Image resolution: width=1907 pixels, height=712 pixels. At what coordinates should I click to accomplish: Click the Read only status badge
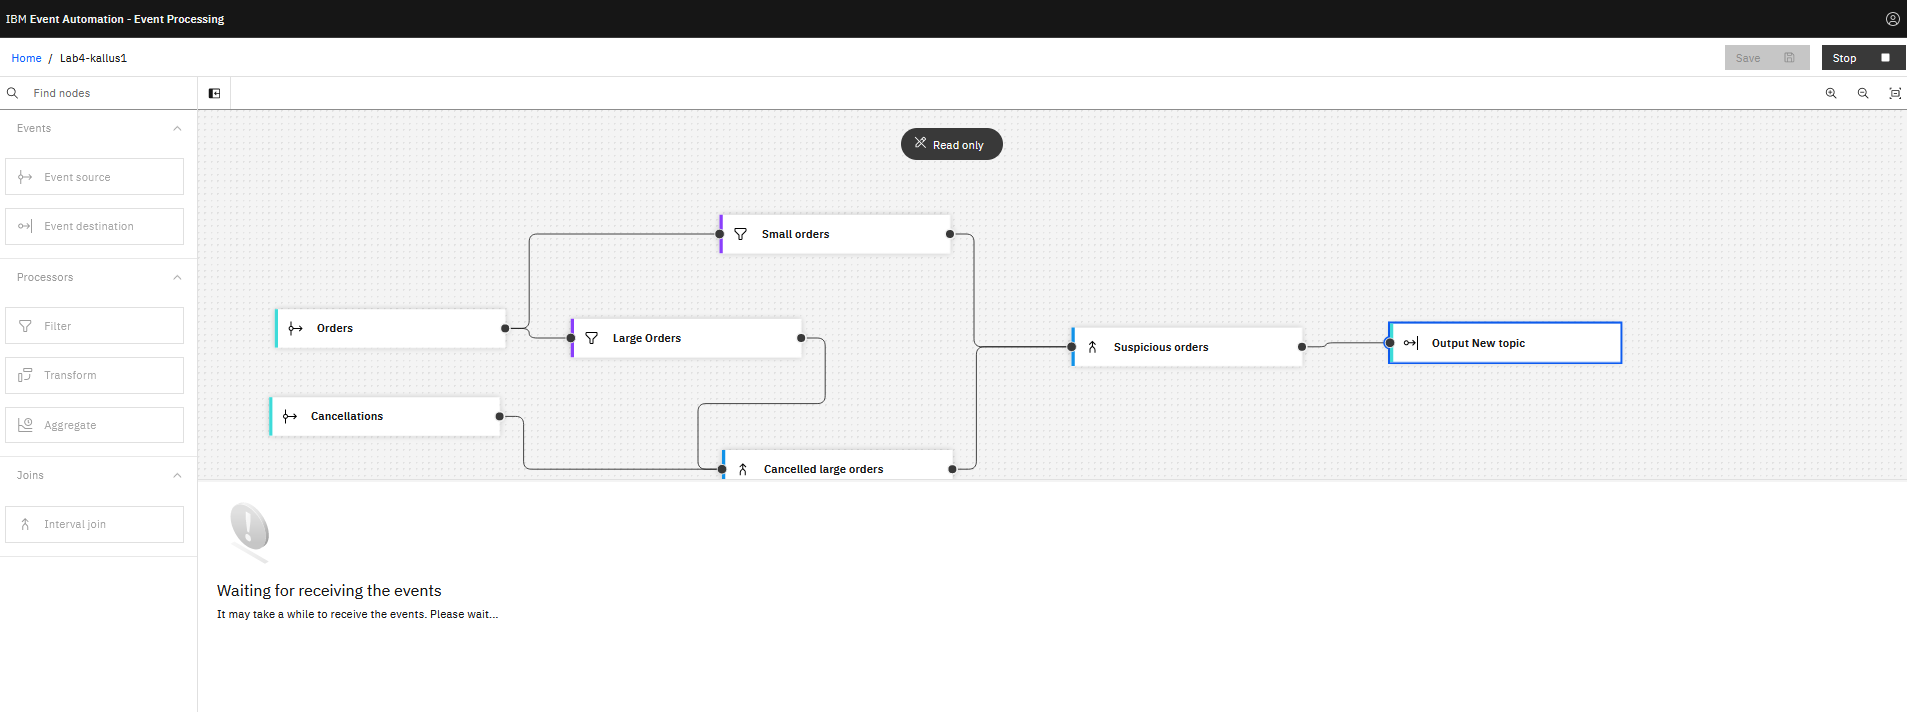tap(951, 144)
